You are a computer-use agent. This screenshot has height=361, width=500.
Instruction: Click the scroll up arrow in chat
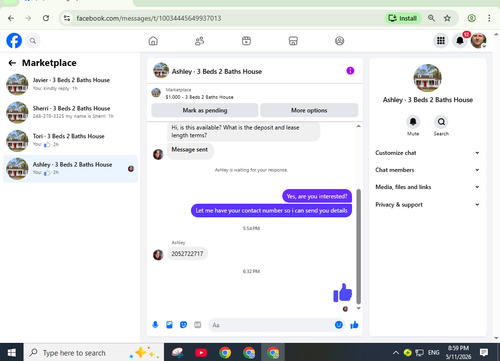tap(359, 126)
